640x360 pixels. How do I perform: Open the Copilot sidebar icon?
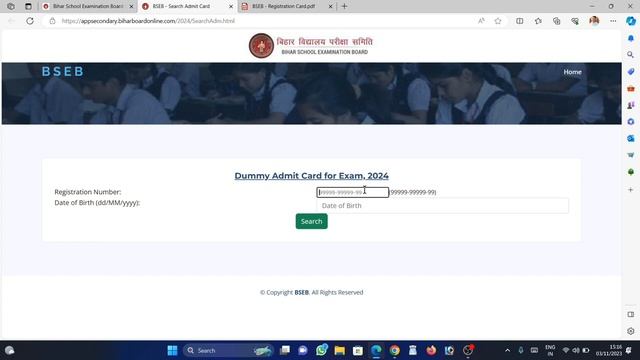(x=631, y=21)
